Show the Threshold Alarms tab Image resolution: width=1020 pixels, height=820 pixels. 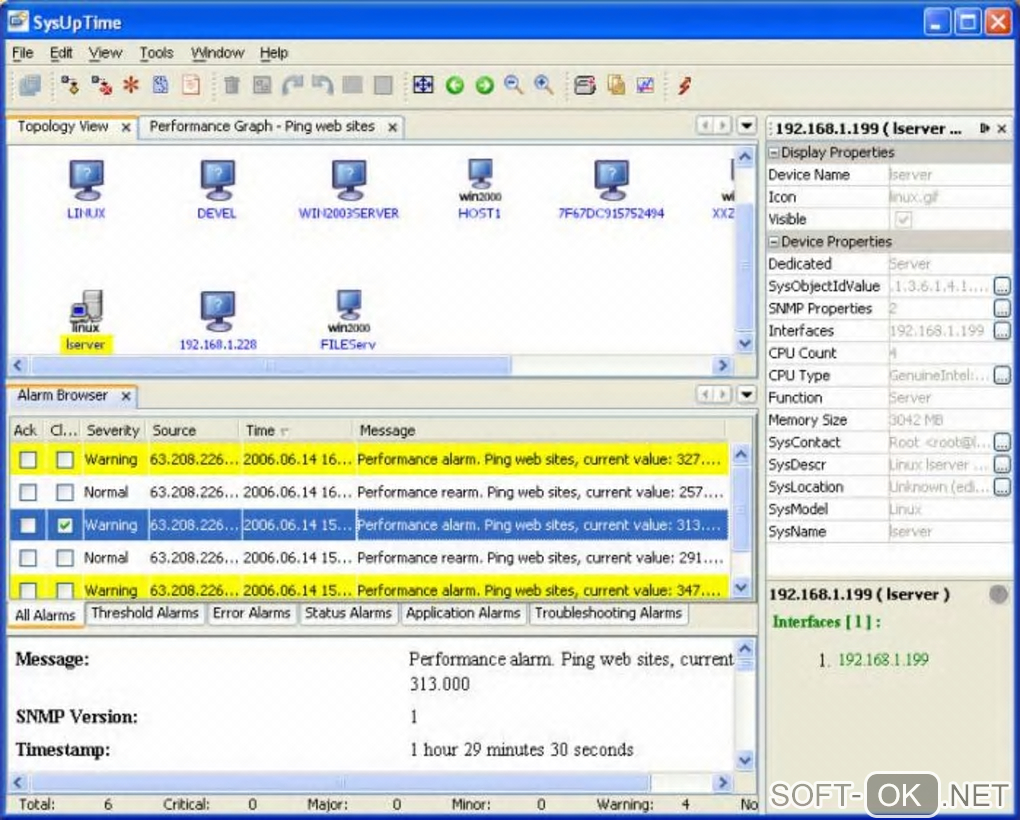145,614
